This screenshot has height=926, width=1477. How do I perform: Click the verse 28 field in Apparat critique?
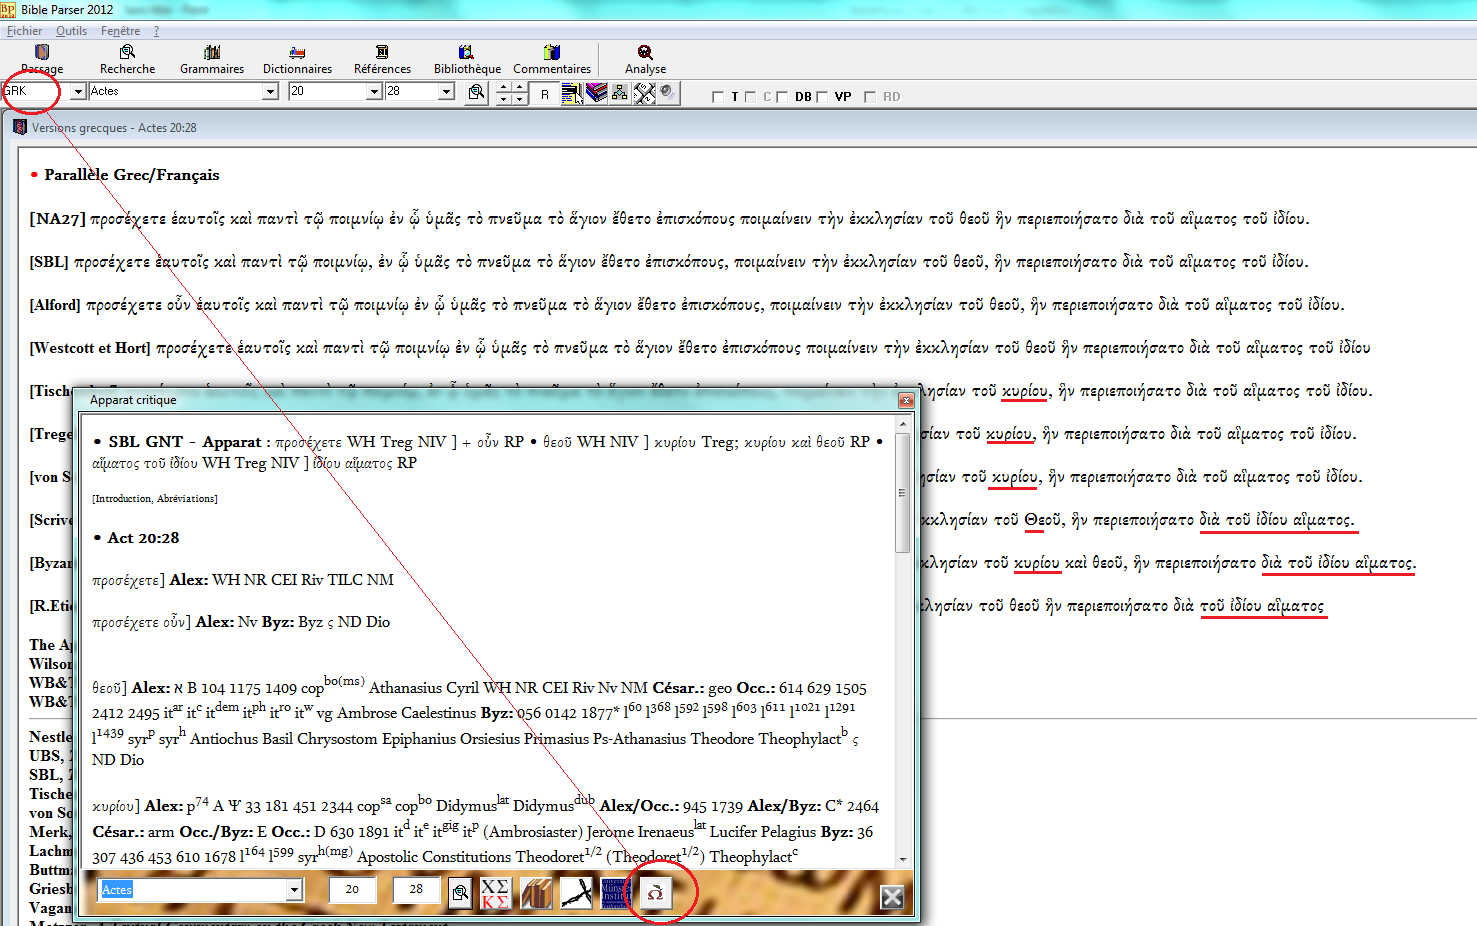416,889
